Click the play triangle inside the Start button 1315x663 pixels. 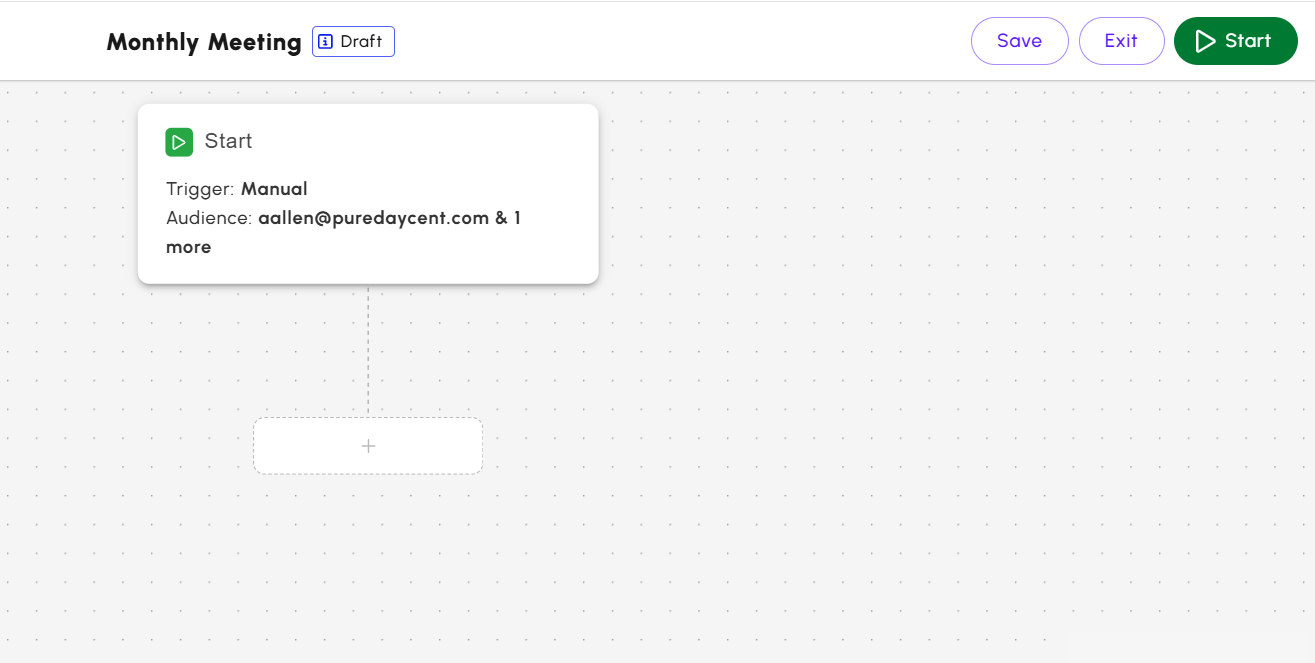pyautogui.click(x=1207, y=40)
